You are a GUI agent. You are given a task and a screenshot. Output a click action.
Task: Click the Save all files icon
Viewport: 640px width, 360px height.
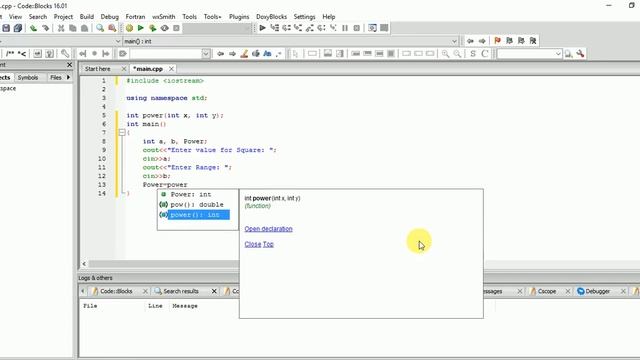[18, 28]
